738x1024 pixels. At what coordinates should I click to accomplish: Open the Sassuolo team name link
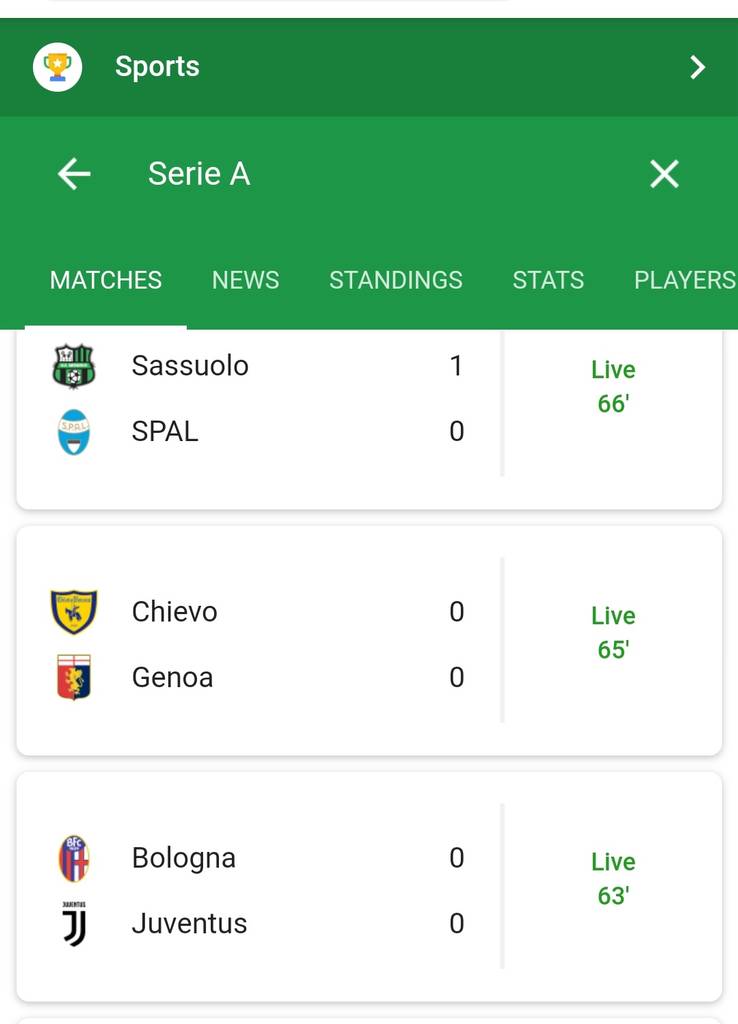coord(190,366)
